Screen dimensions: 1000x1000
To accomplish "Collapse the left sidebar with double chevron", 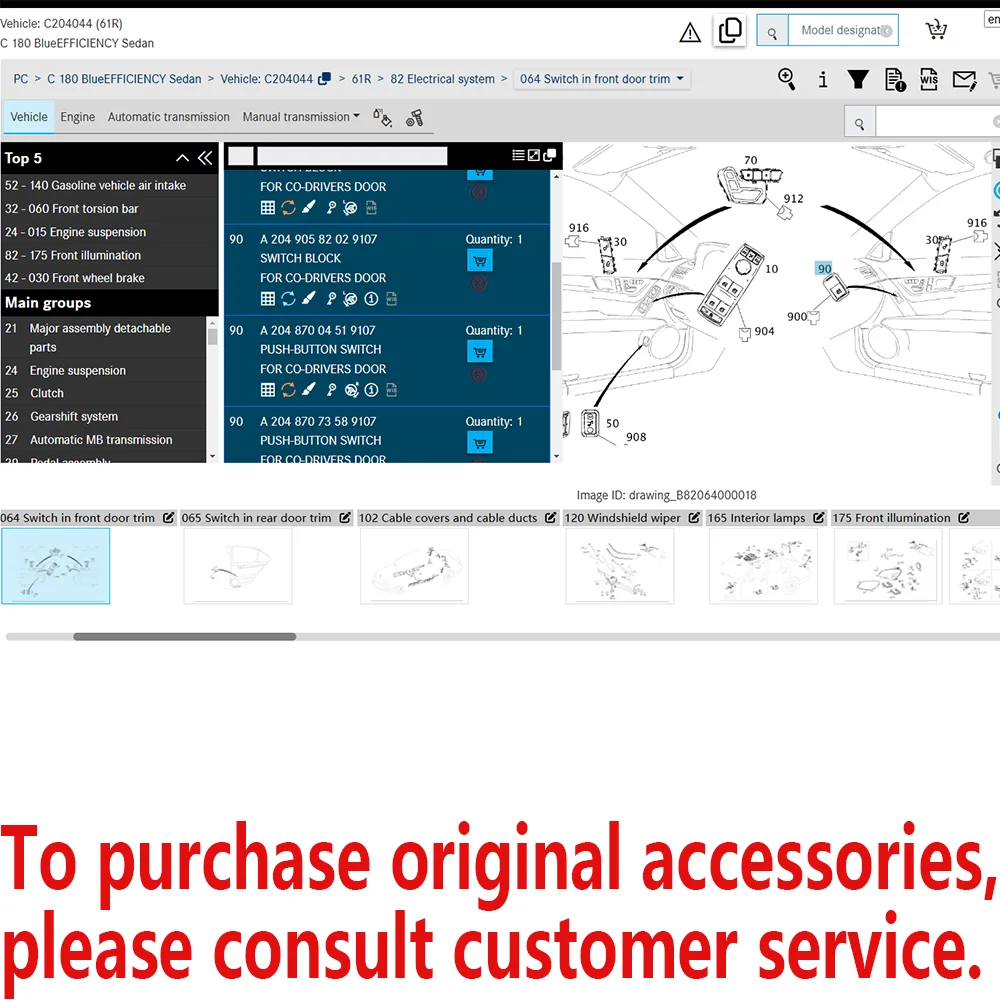I will pyautogui.click(x=205, y=158).
